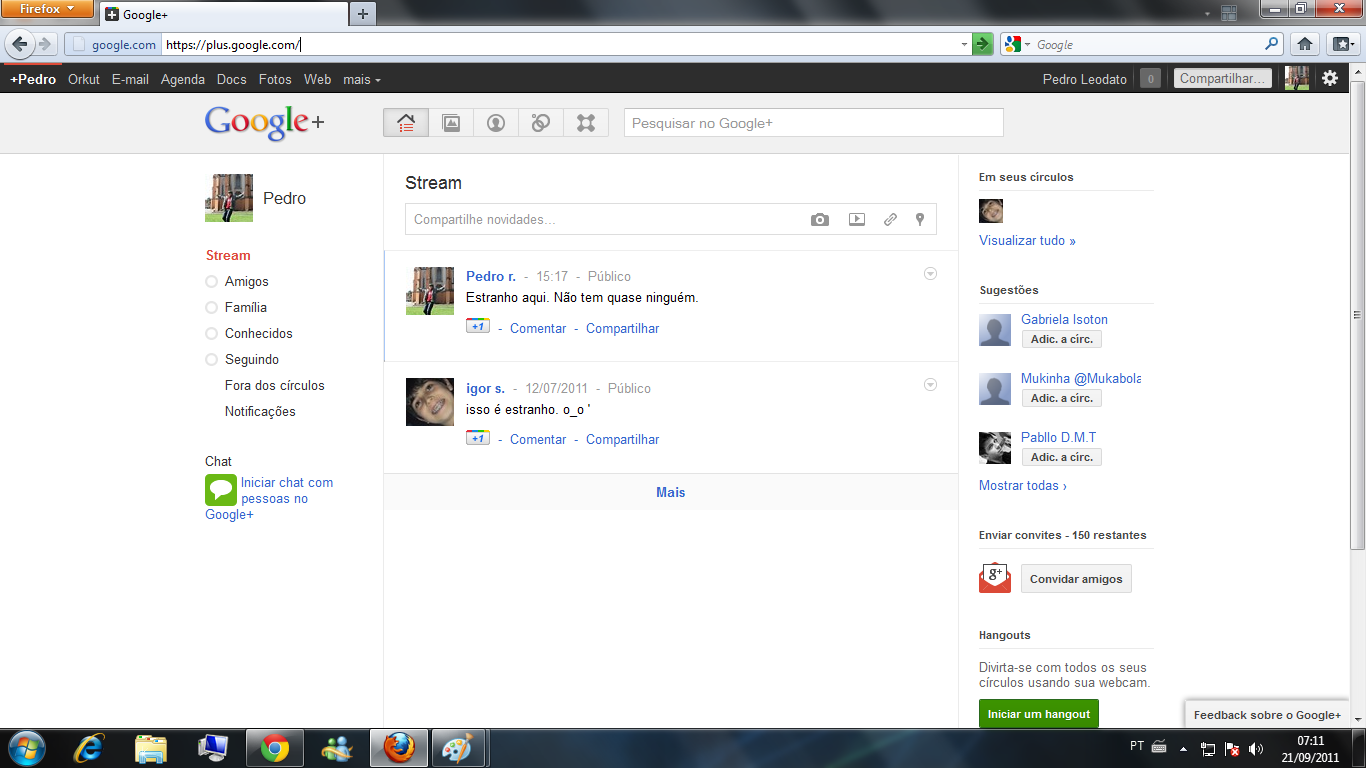Open Firefox home page button
Image resolution: width=1366 pixels, height=768 pixels.
click(x=1304, y=44)
